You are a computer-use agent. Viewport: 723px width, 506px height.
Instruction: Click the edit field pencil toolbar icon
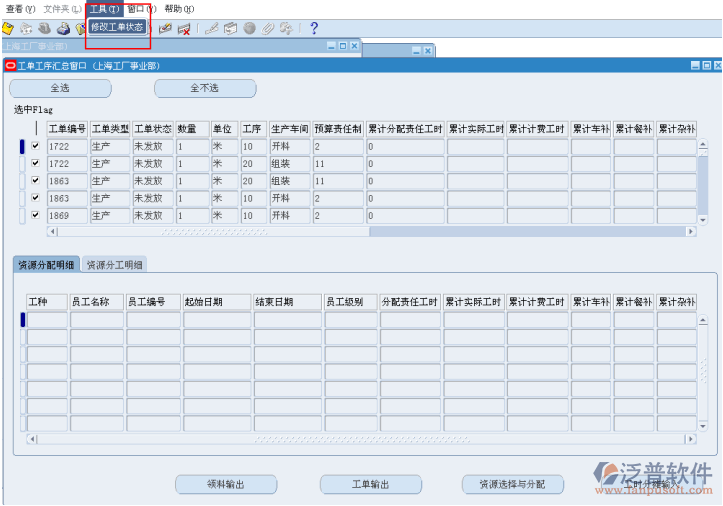211,29
